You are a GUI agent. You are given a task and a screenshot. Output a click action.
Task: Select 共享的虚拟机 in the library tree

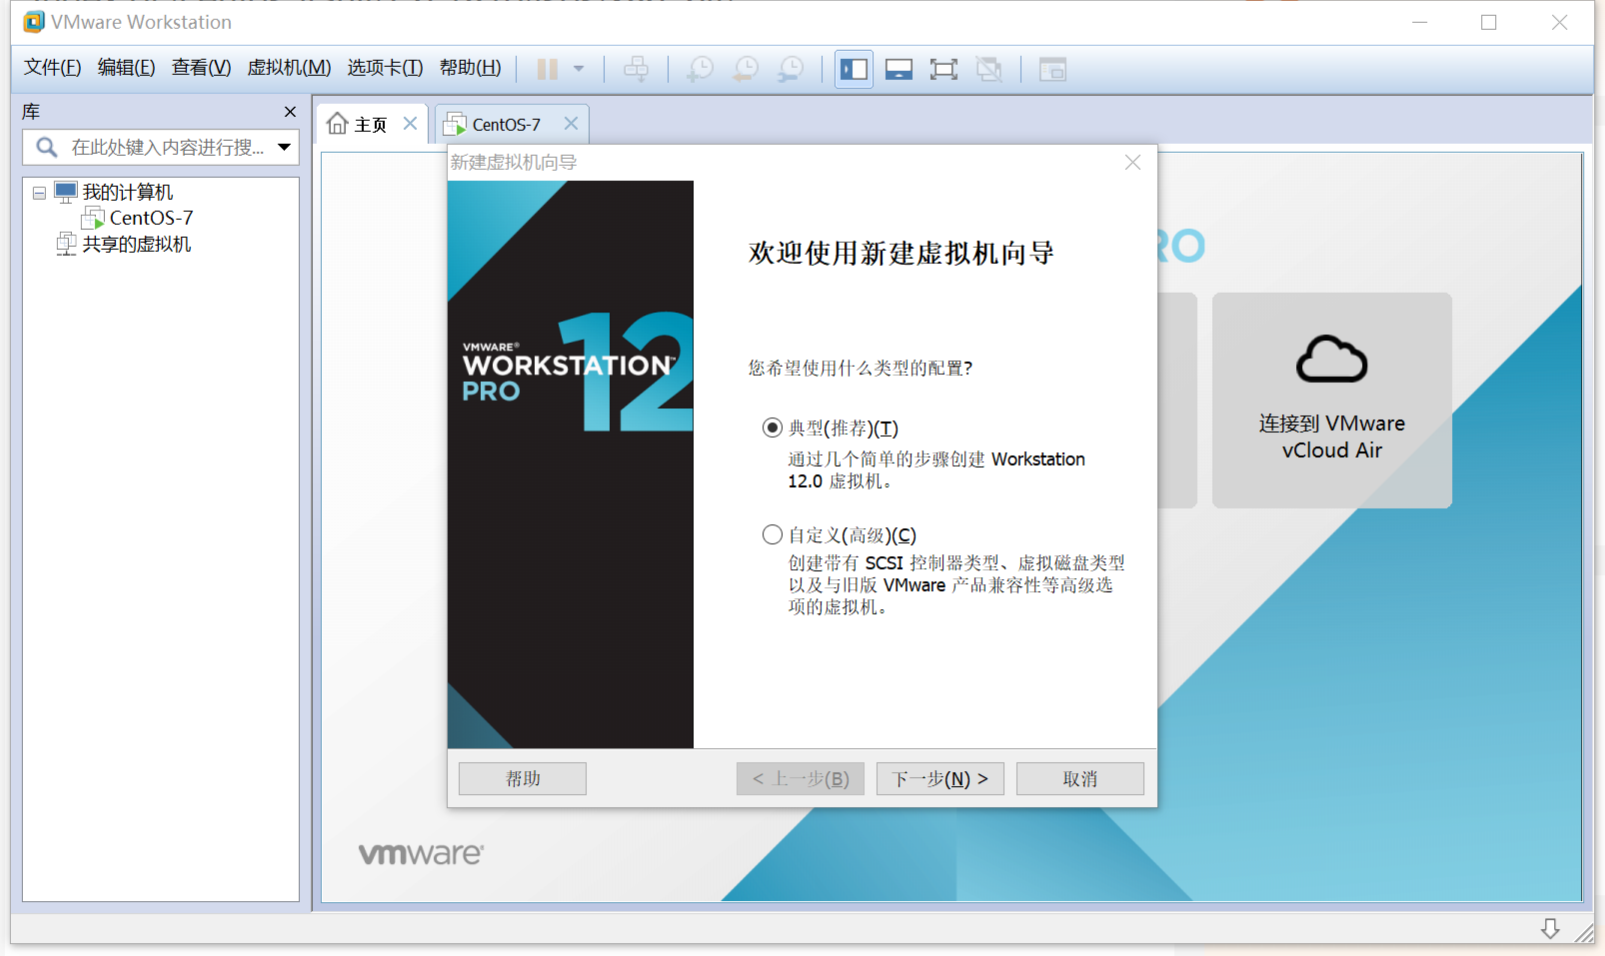[136, 244]
